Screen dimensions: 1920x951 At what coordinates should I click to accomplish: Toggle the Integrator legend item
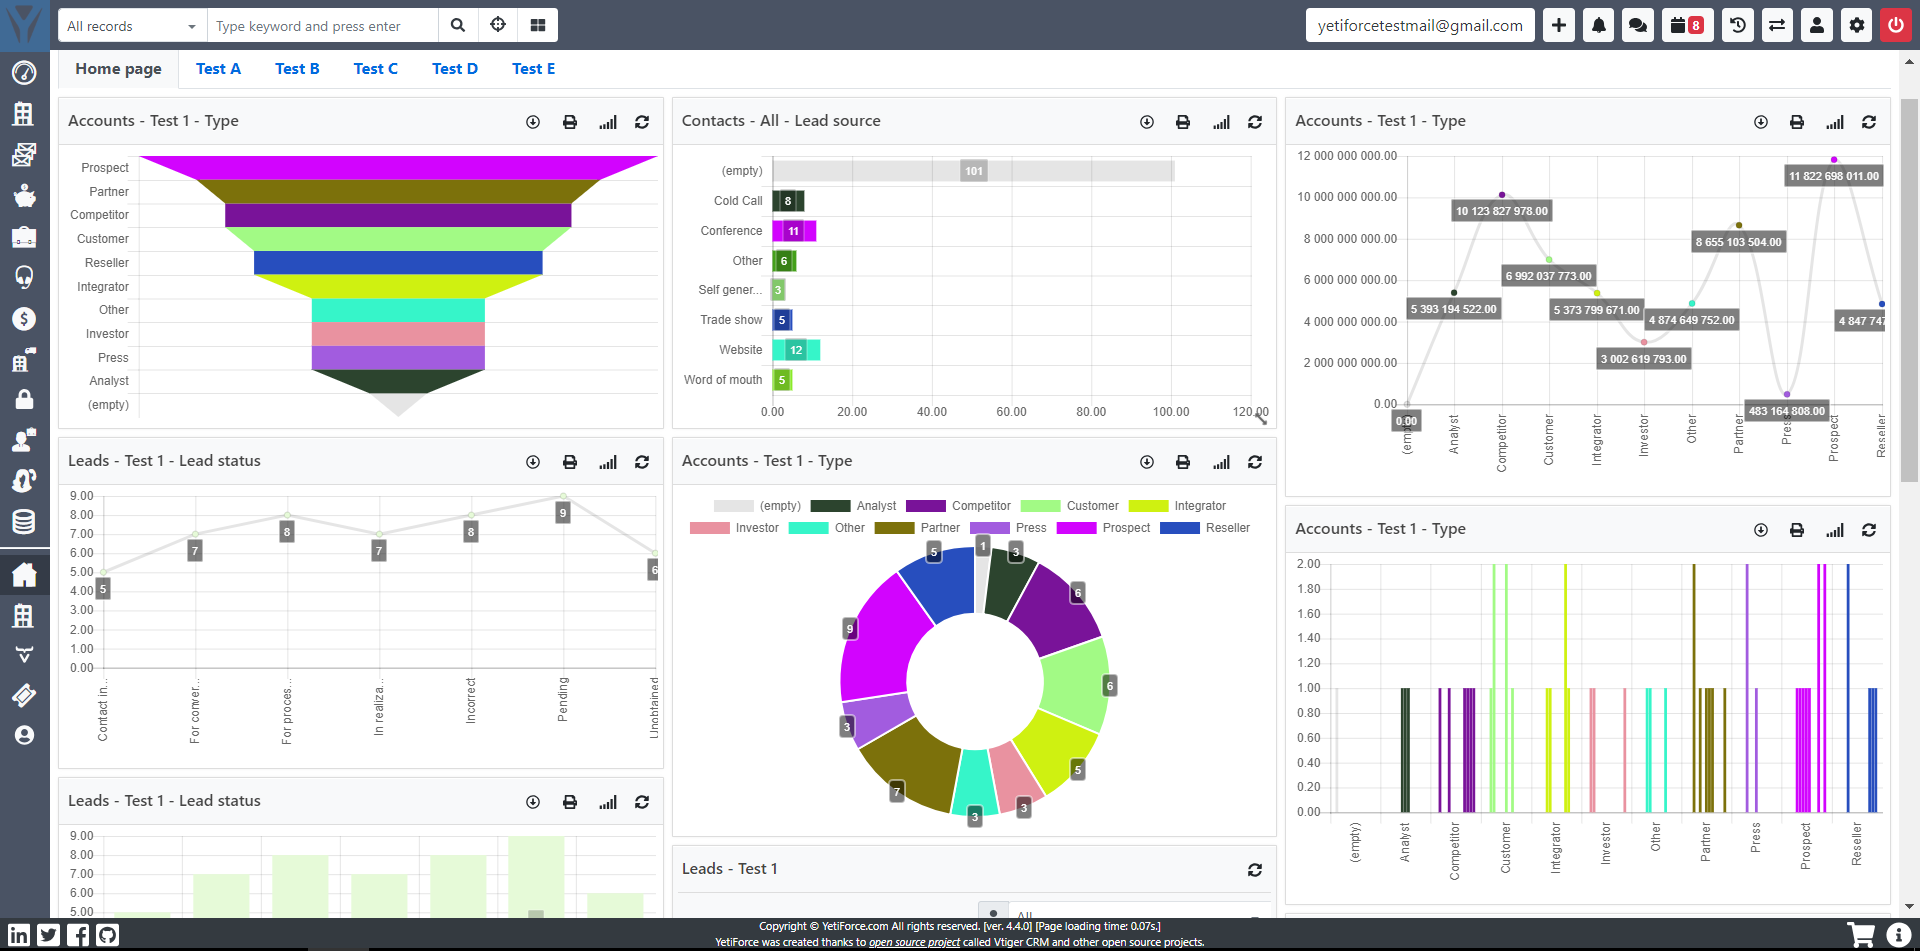(1177, 506)
